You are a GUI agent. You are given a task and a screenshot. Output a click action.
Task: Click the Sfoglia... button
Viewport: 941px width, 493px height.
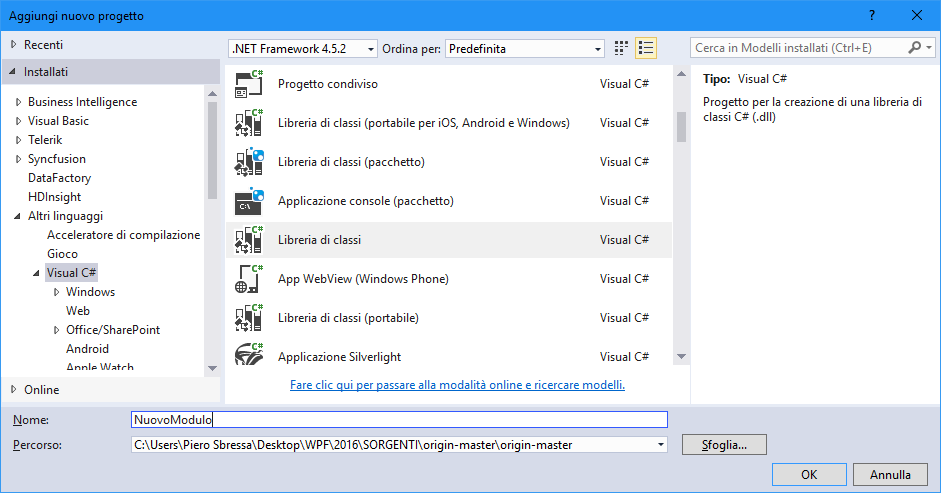pos(724,445)
